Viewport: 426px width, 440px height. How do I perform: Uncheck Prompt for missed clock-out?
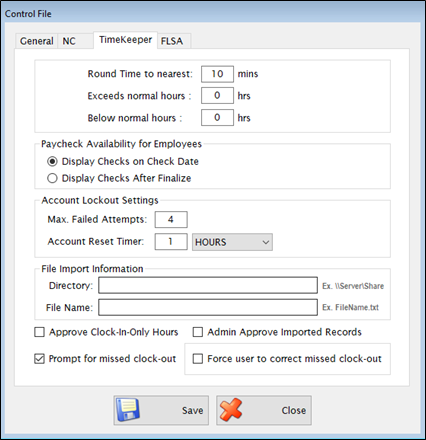[x=40, y=359]
